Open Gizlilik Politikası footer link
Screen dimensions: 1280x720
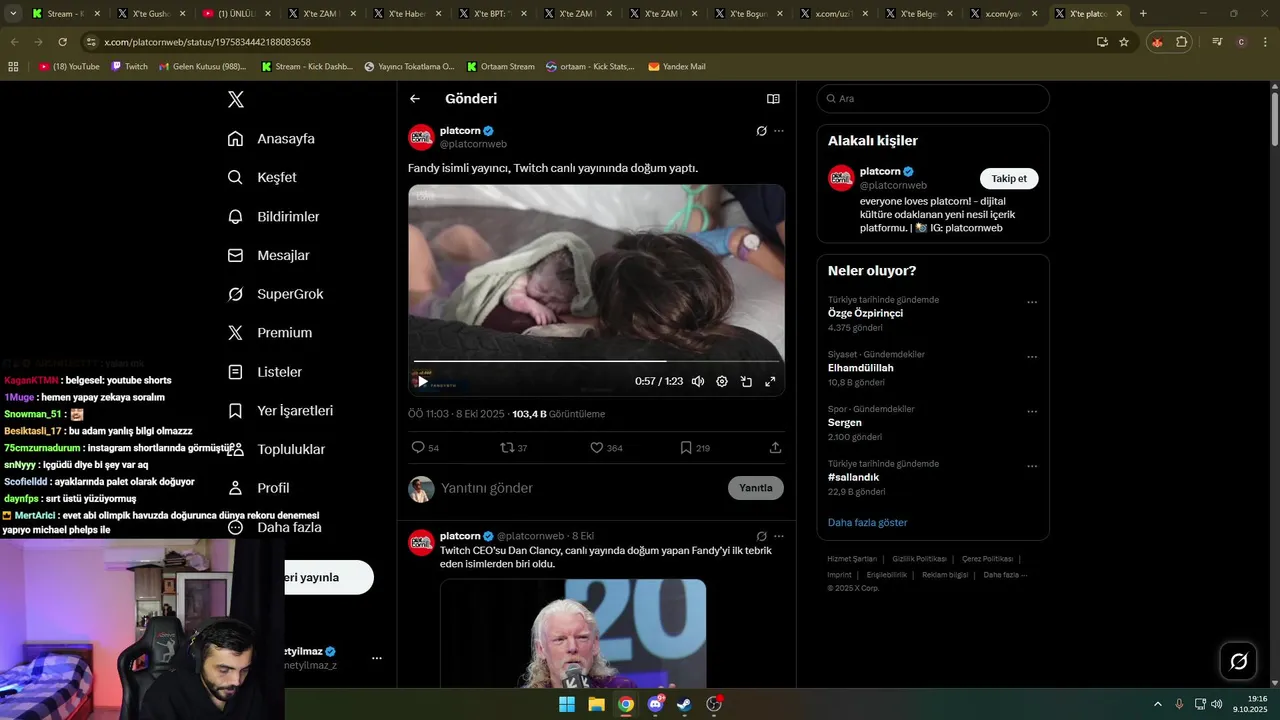[x=919, y=559]
